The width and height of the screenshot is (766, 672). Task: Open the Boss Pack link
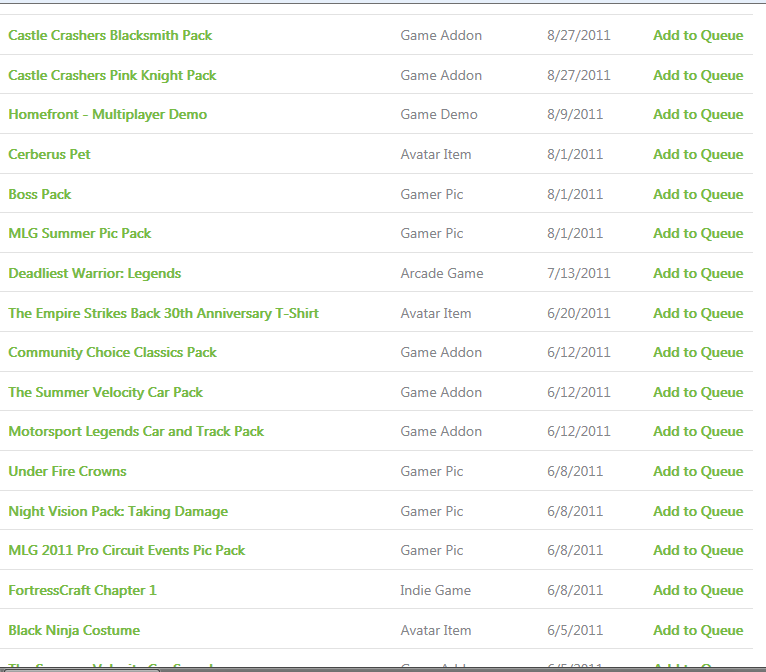40,194
